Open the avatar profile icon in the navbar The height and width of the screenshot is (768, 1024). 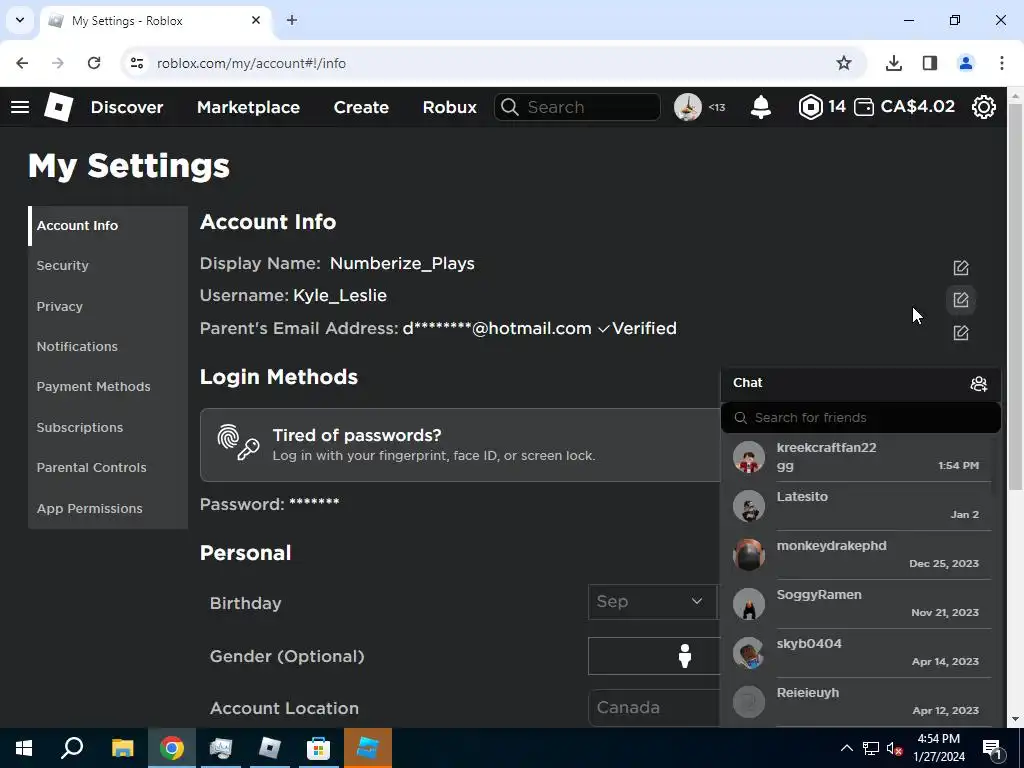[688, 106]
